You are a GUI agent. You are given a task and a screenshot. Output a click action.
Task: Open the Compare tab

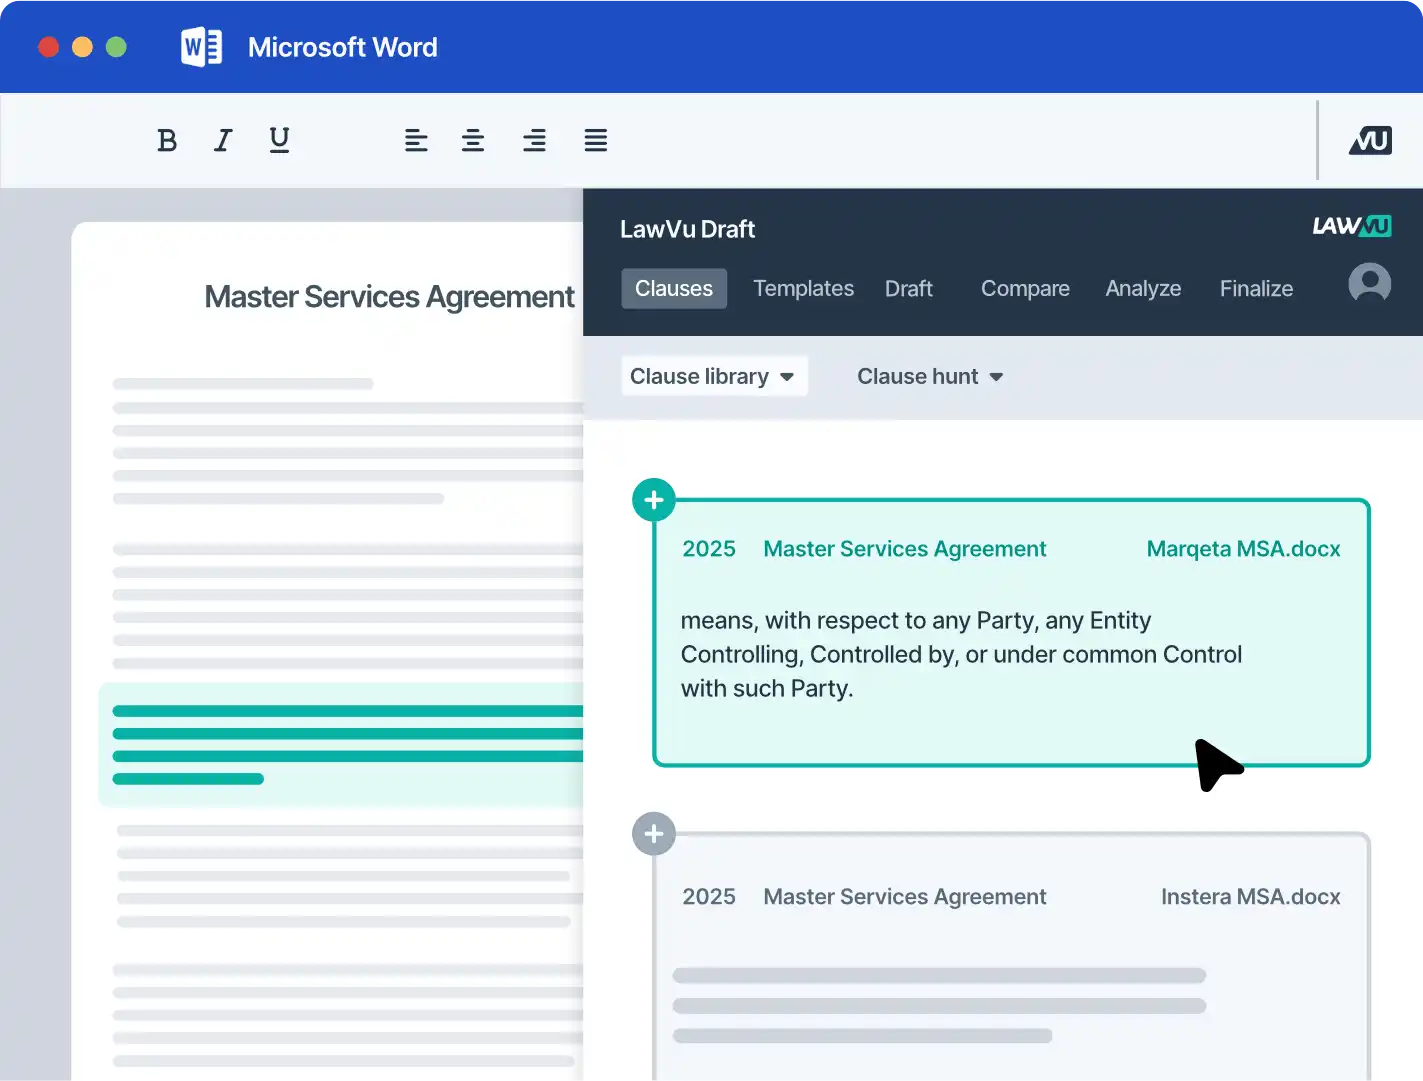[1025, 289]
